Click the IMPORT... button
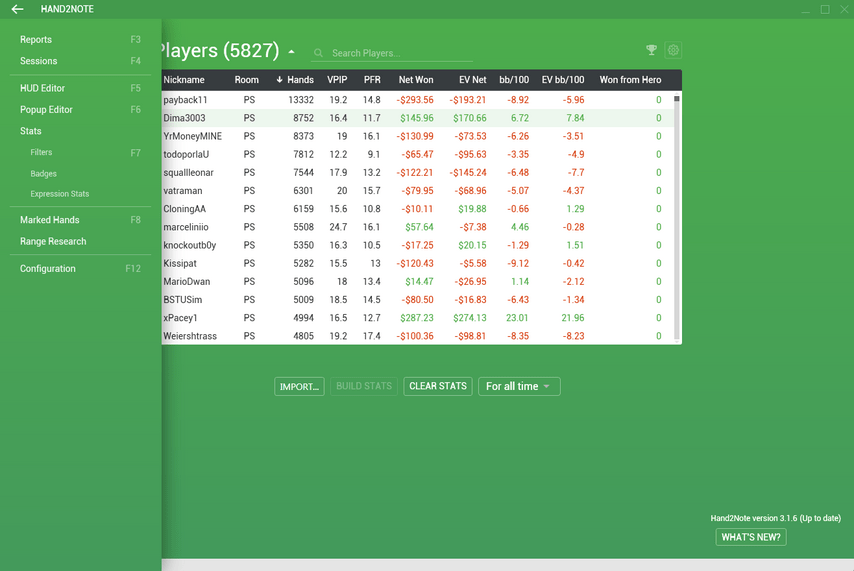 299,386
